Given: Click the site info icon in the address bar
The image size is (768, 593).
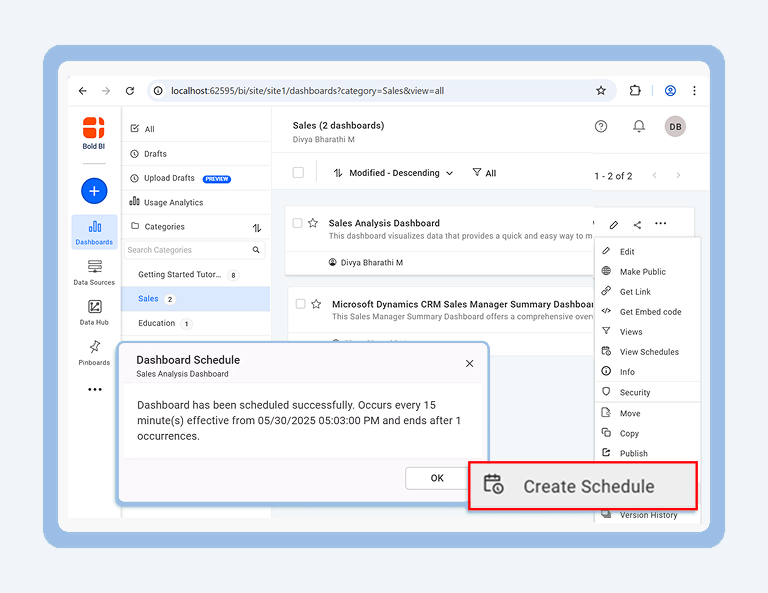Looking at the screenshot, I should (x=158, y=91).
